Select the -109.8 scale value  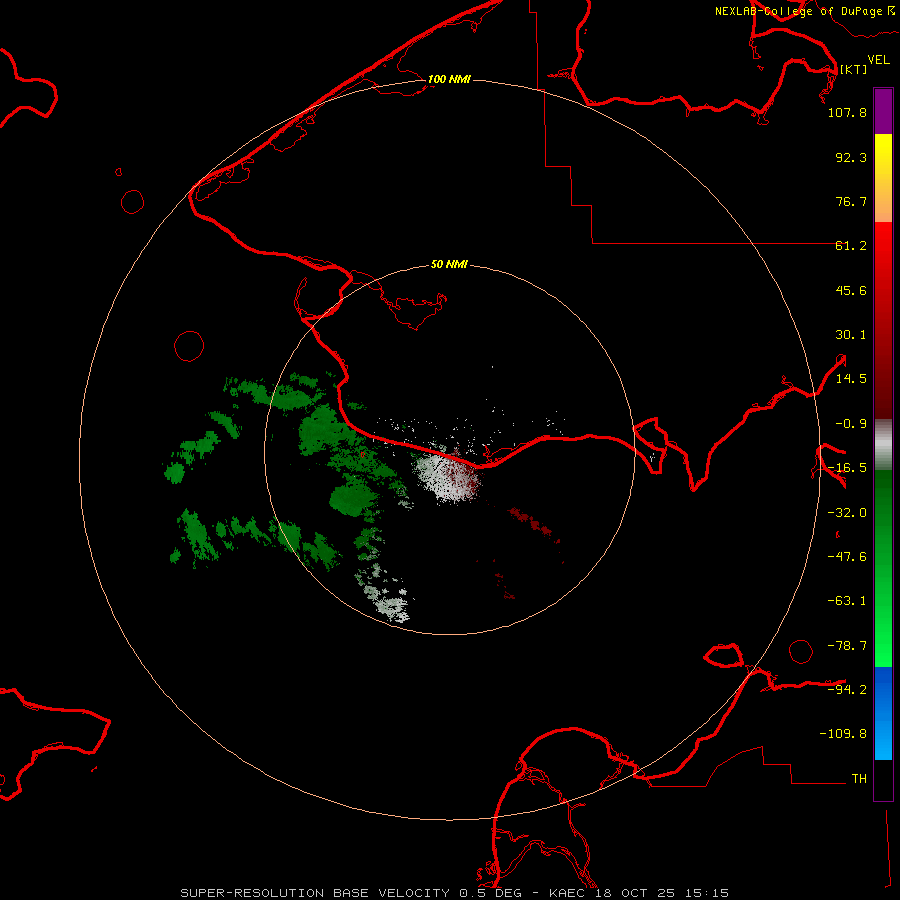point(843,734)
